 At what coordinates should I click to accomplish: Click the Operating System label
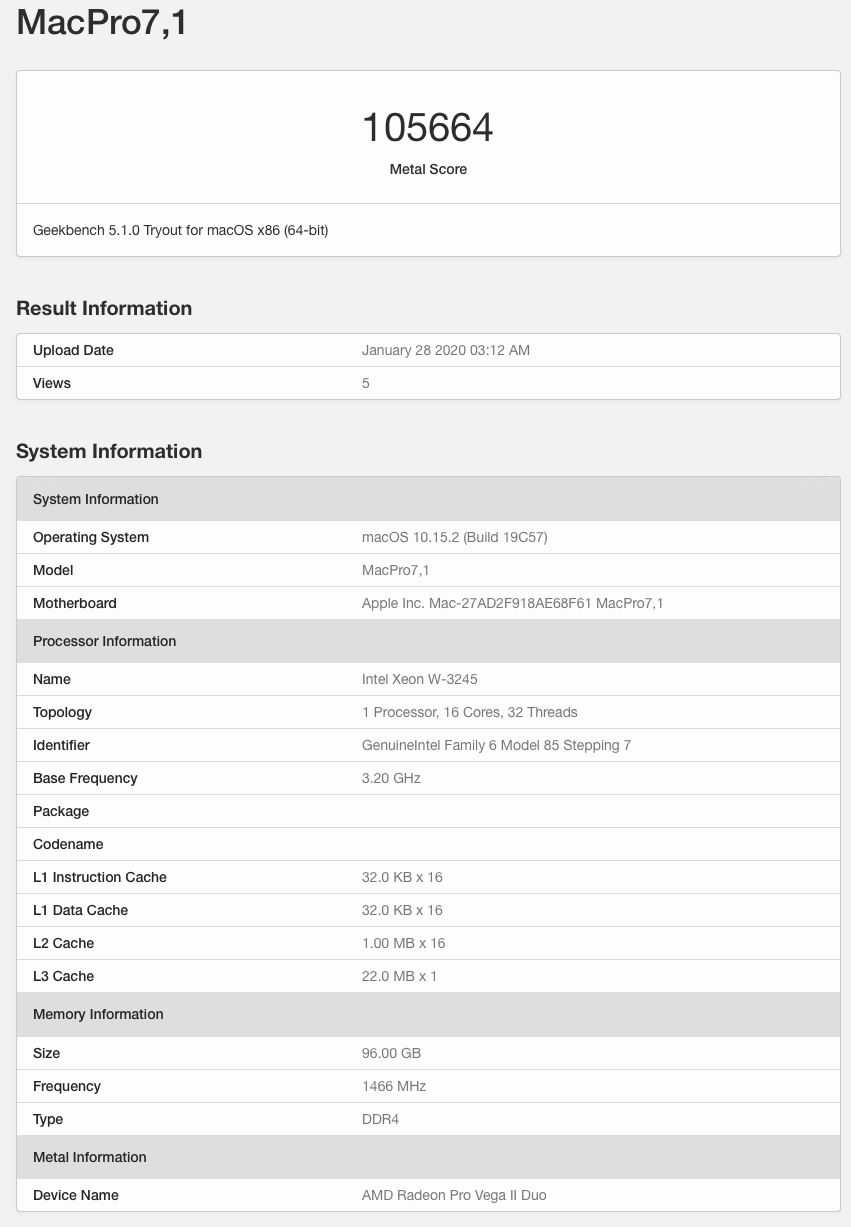91,537
